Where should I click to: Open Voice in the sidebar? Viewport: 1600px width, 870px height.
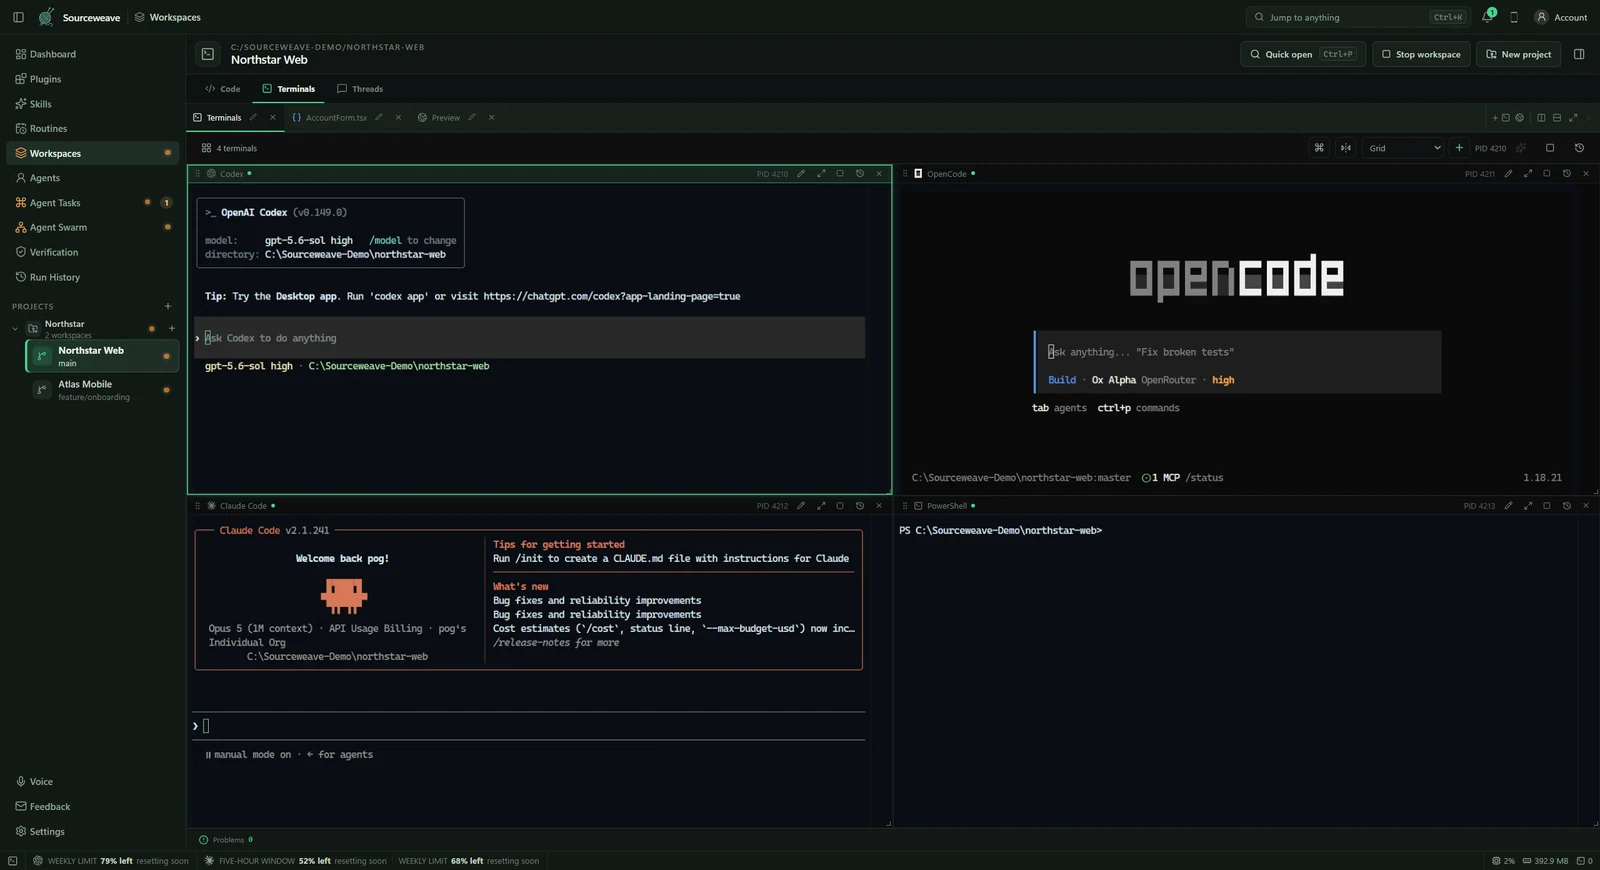pyautogui.click(x=93, y=782)
